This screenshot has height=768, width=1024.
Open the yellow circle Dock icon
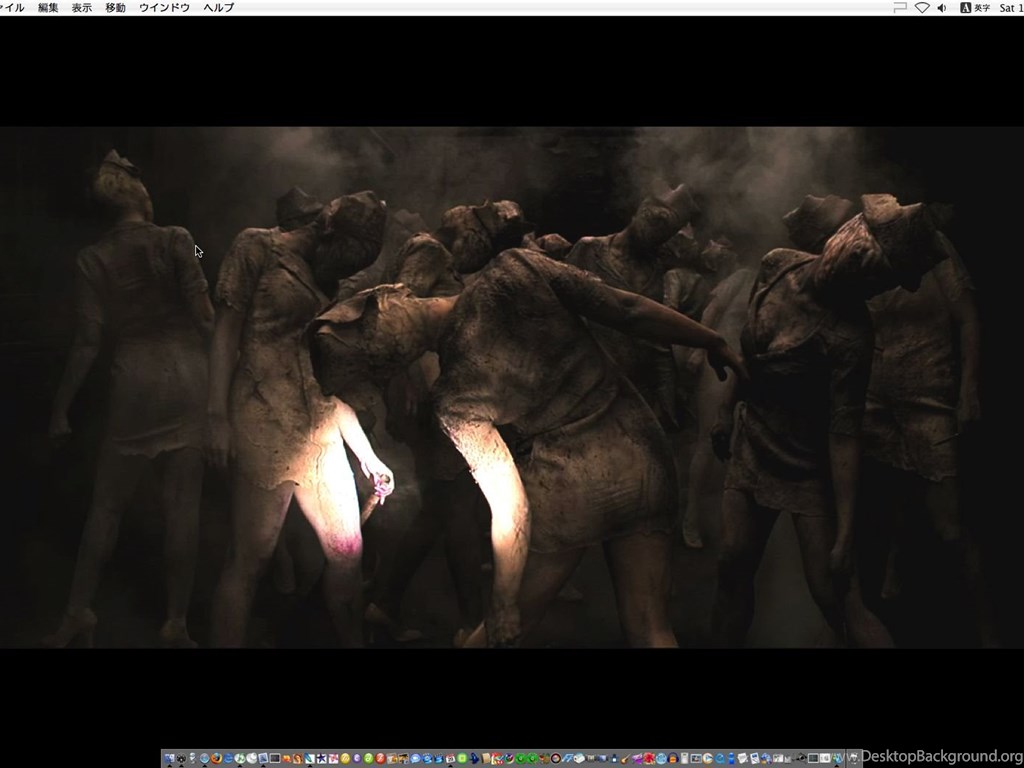tap(345, 758)
